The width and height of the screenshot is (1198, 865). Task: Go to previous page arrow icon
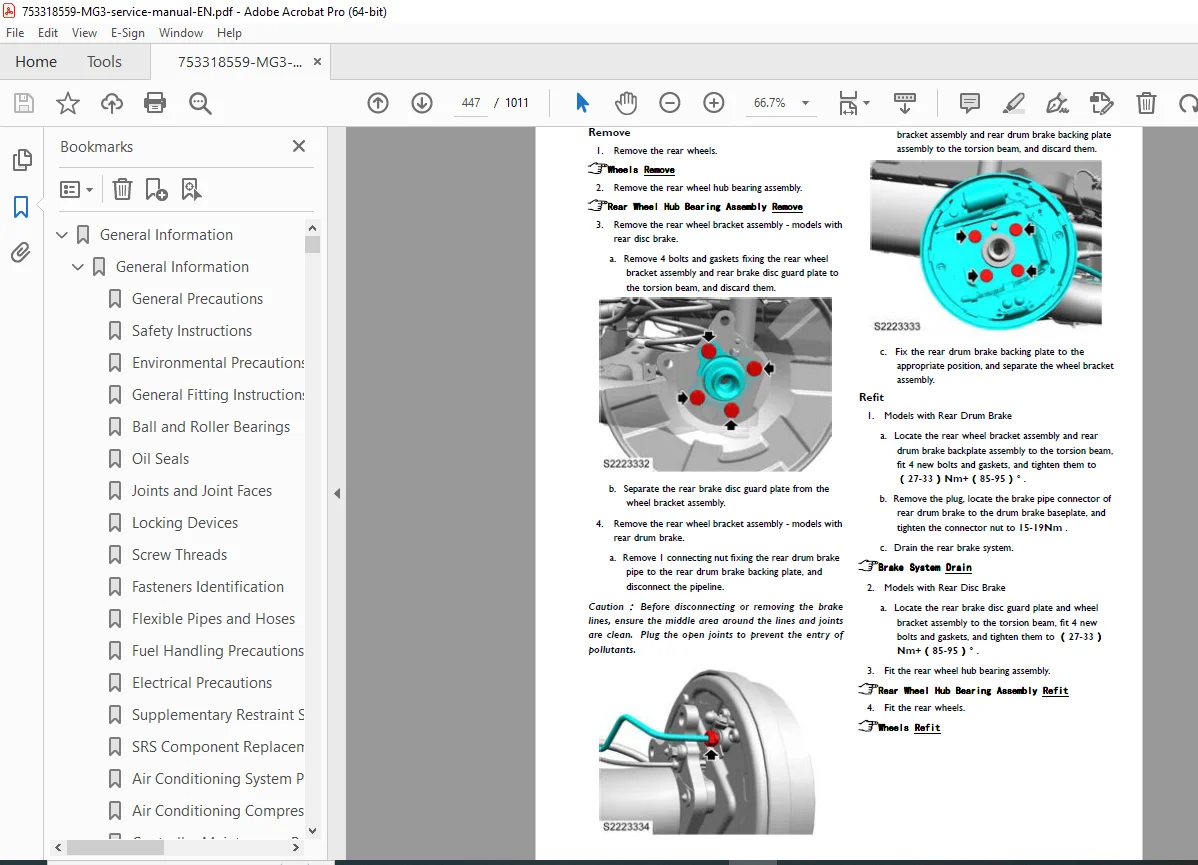[377, 103]
